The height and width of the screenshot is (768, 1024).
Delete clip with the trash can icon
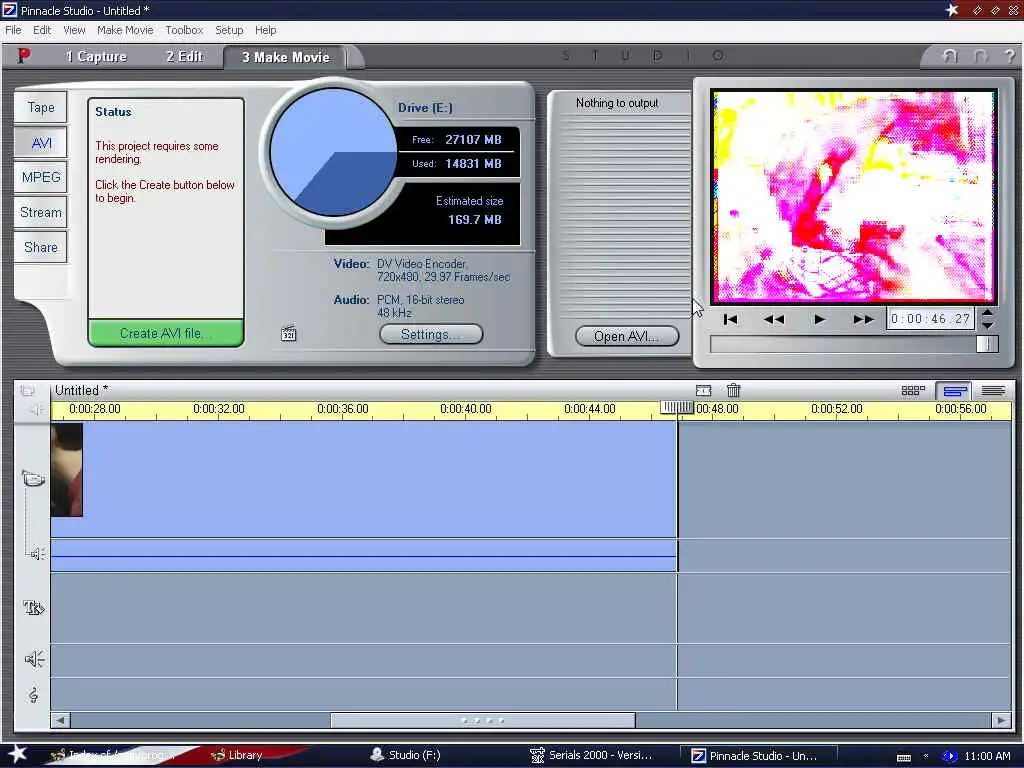point(733,391)
